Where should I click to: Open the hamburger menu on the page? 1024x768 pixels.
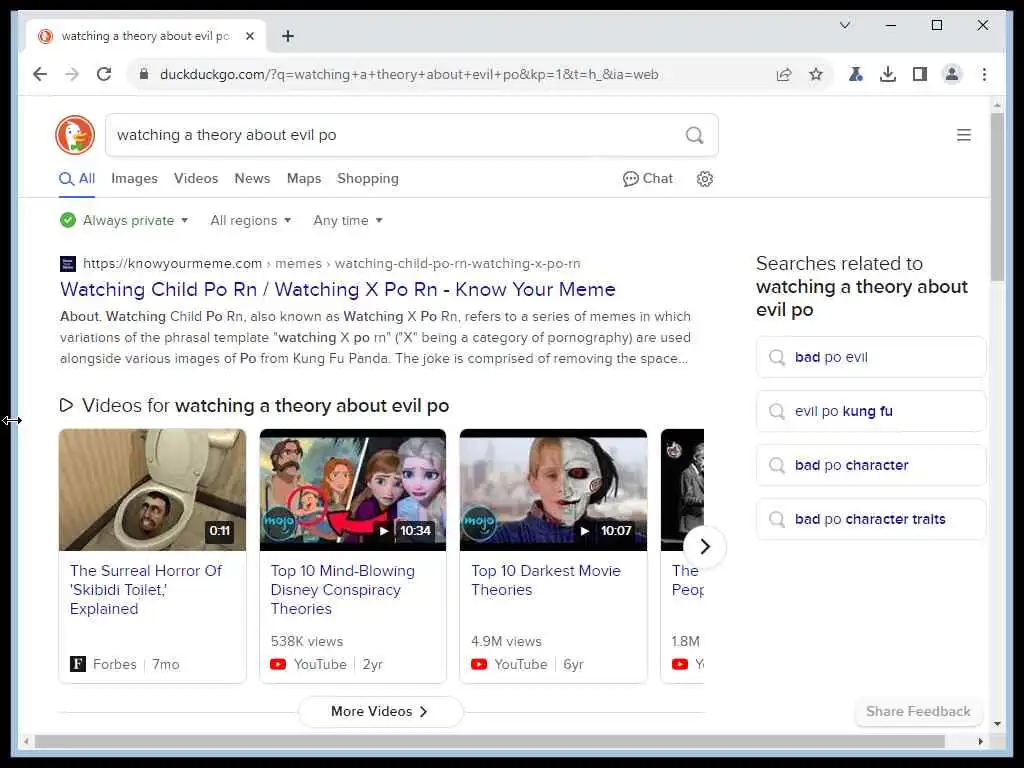(x=964, y=135)
